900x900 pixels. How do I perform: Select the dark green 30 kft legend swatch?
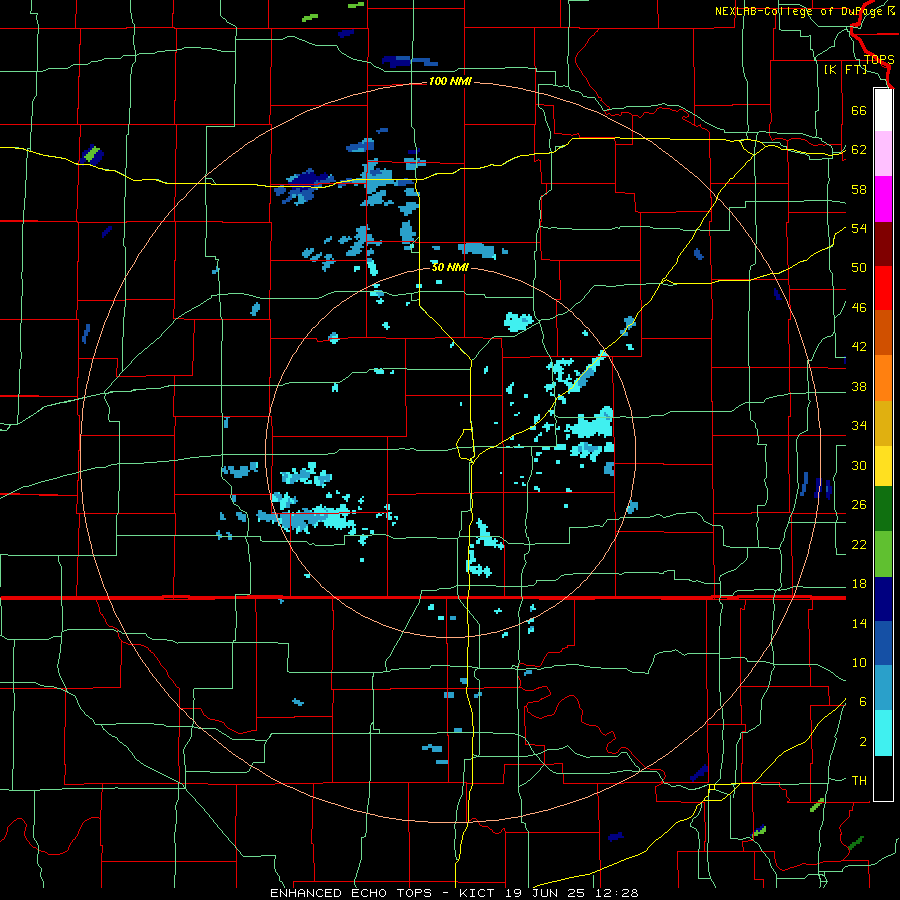[x=883, y=509]
